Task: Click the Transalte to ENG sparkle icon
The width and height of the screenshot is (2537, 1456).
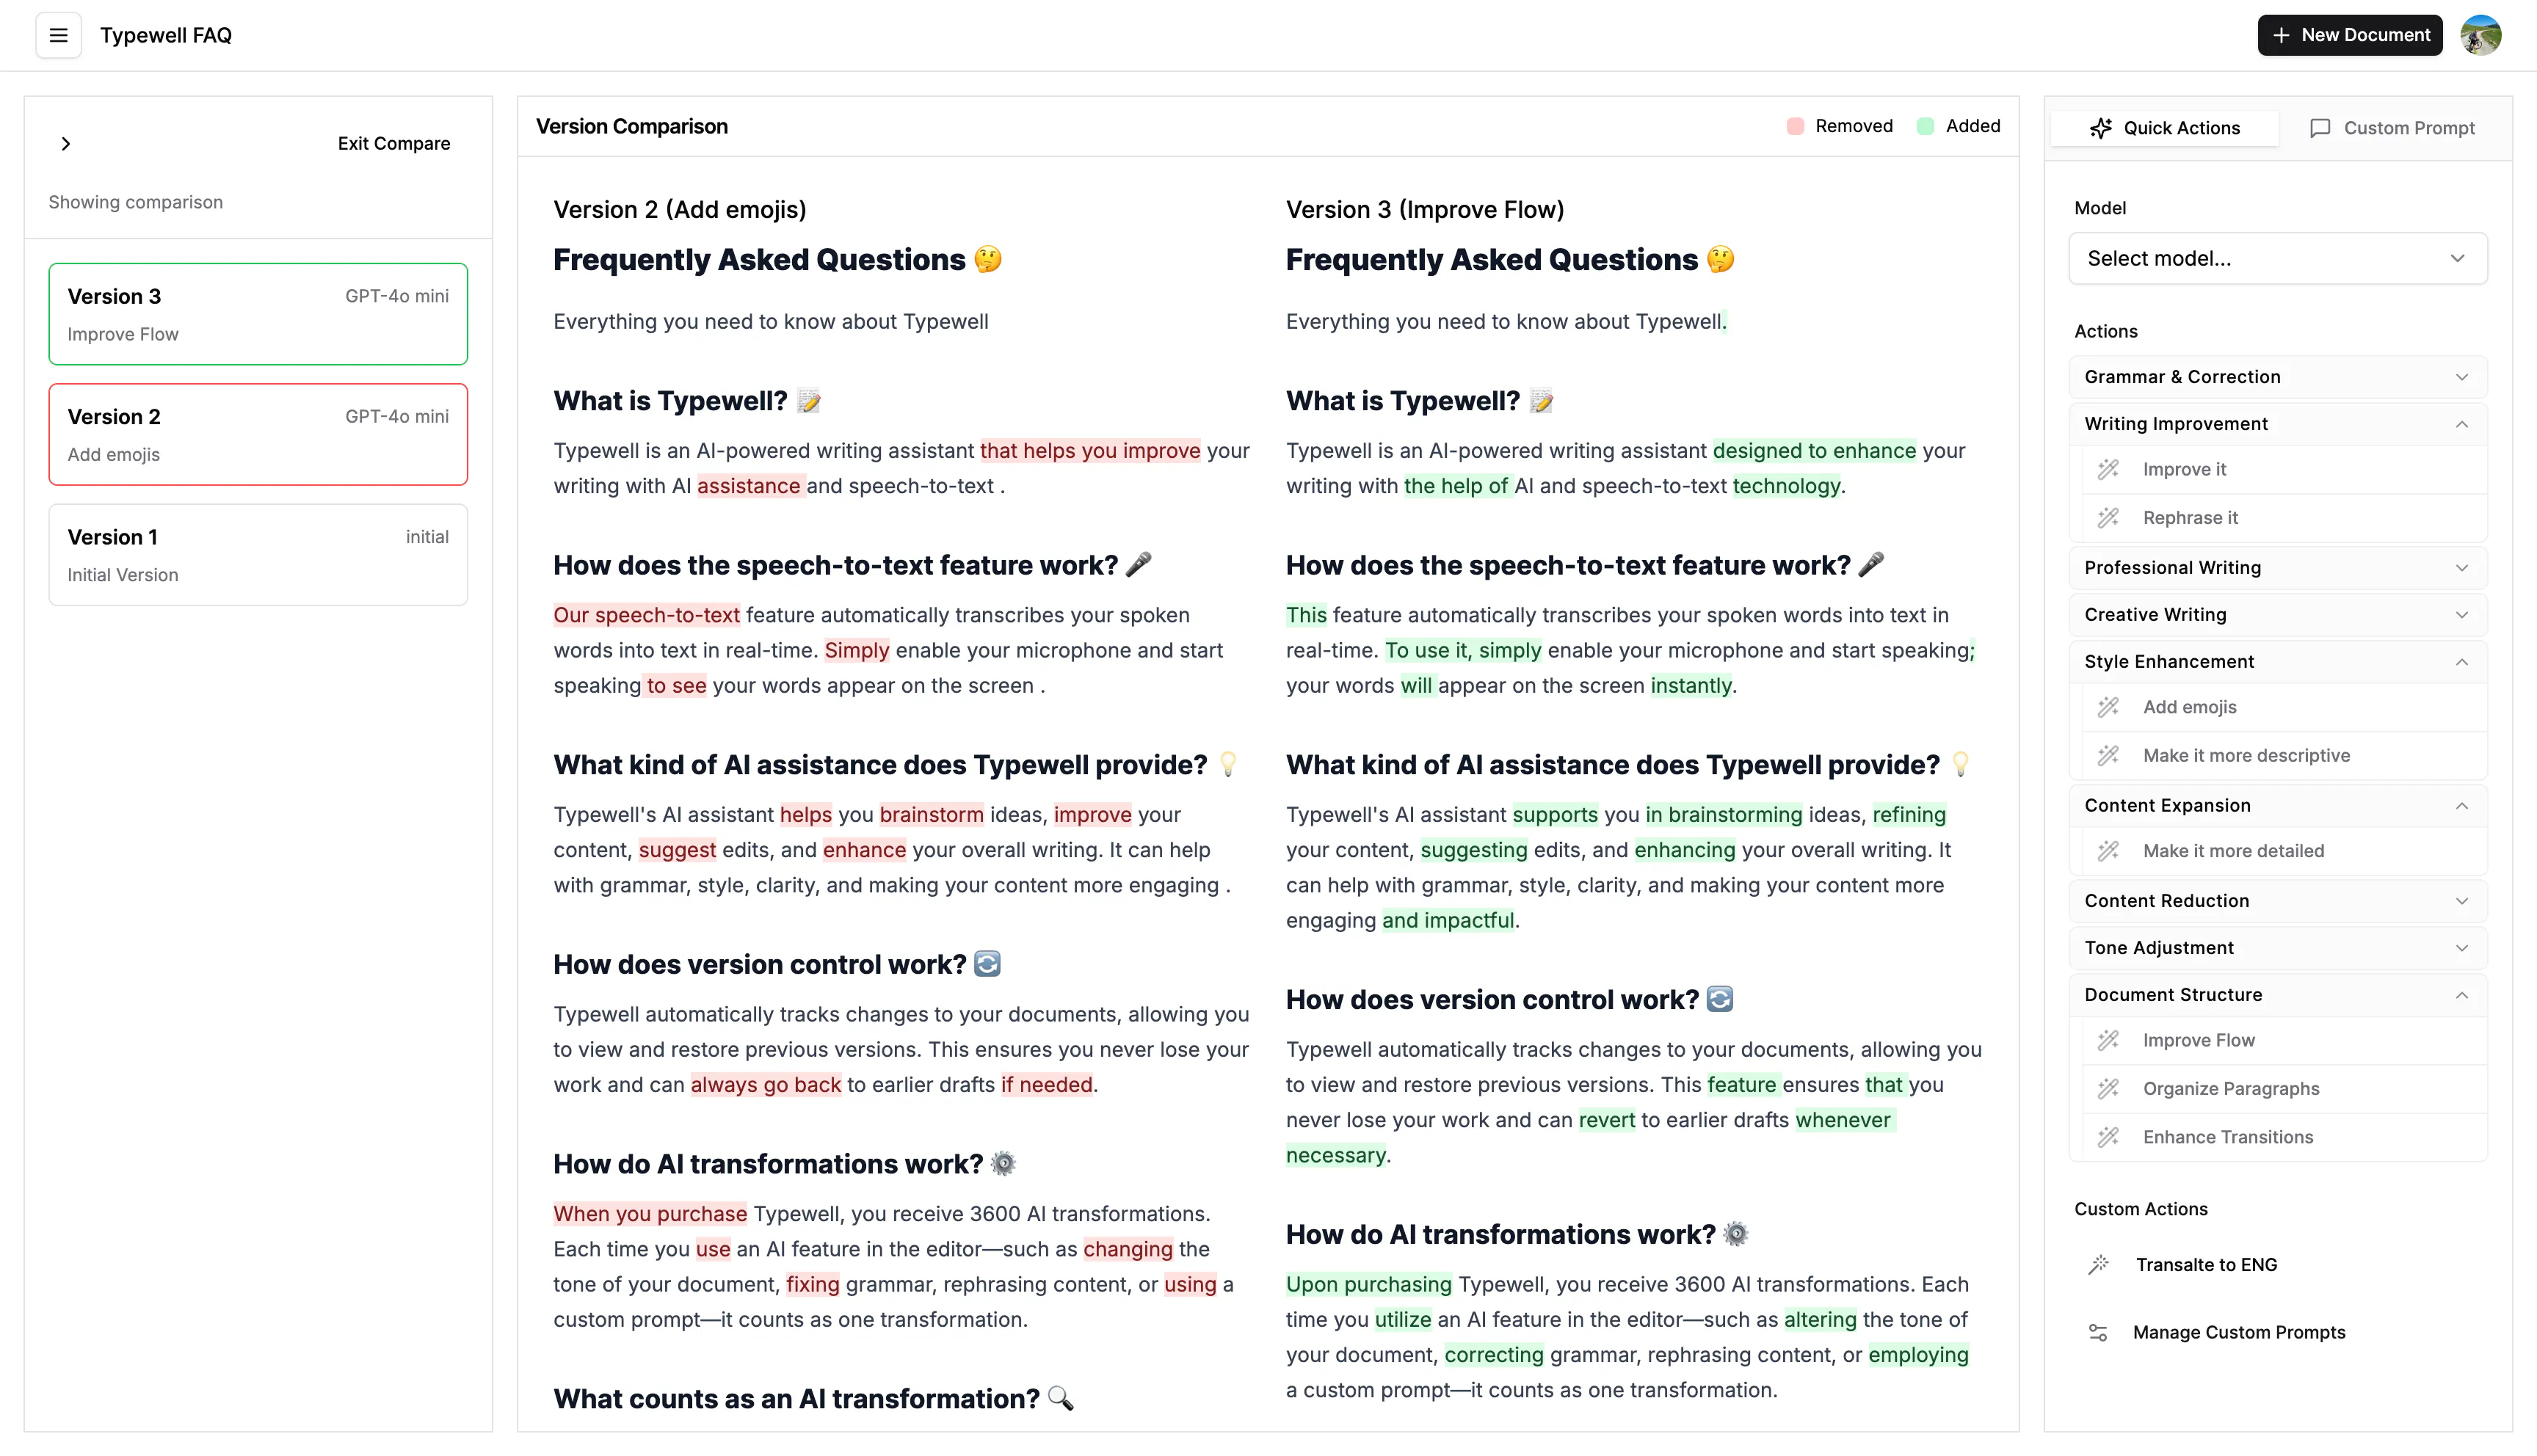Action: 2098,1265
